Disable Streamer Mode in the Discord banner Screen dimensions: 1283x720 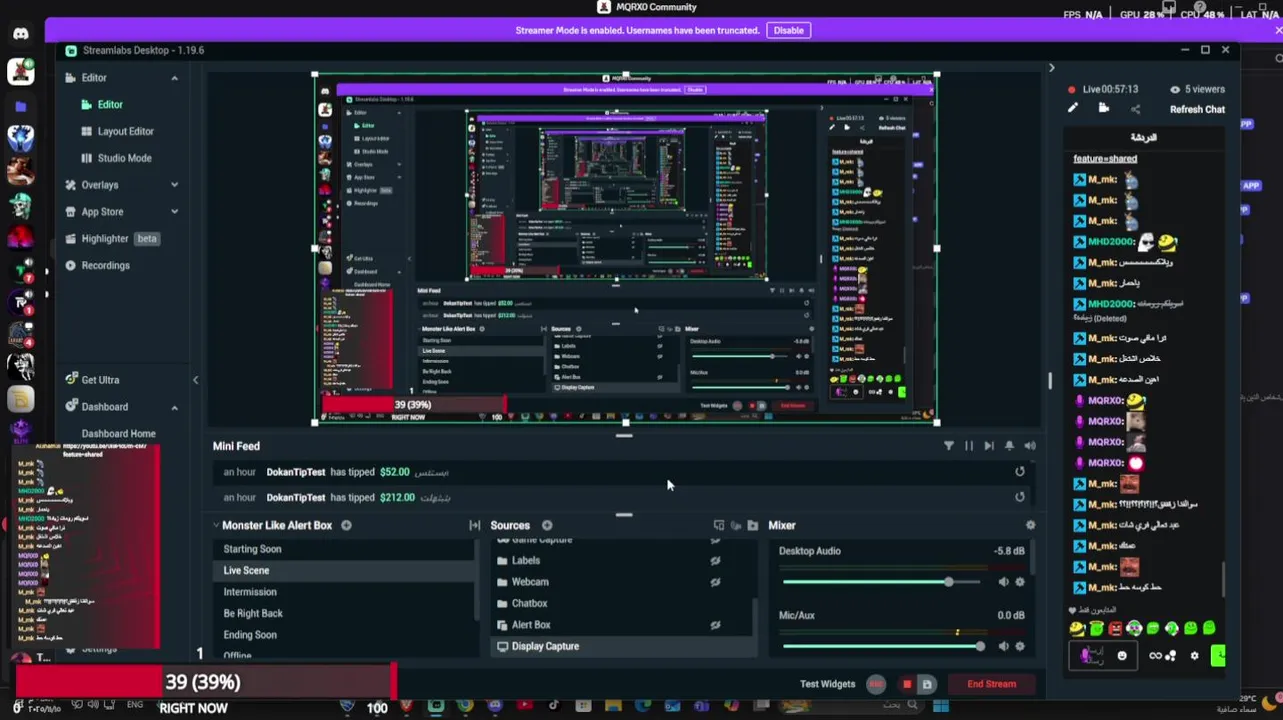(x=788, y=30)
